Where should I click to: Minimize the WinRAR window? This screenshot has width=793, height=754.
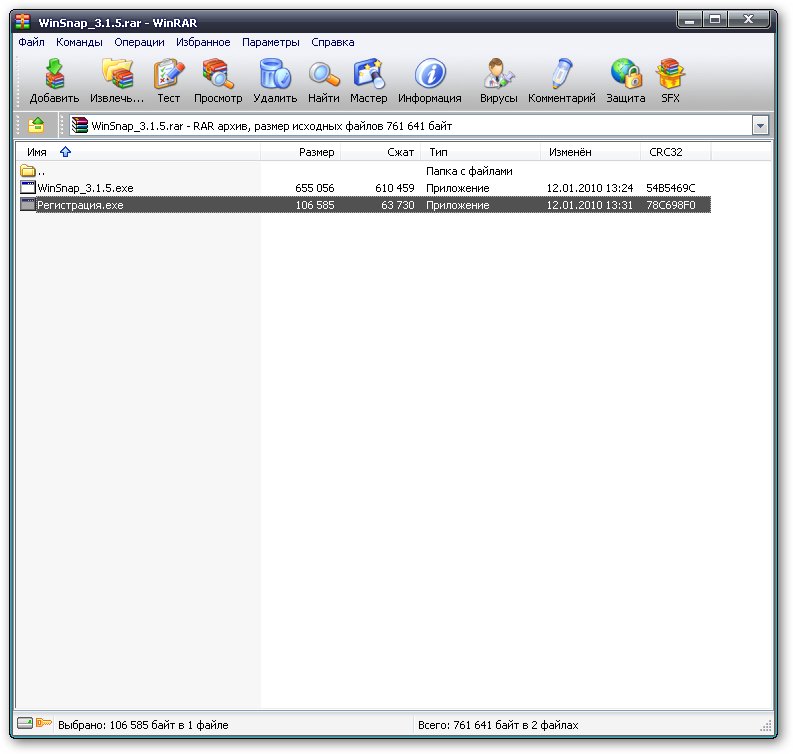click(x=689, y=20)
